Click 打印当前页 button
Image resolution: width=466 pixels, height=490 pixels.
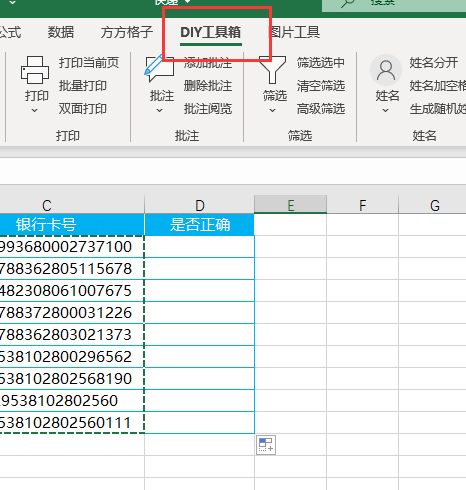[x=89, y=63]
